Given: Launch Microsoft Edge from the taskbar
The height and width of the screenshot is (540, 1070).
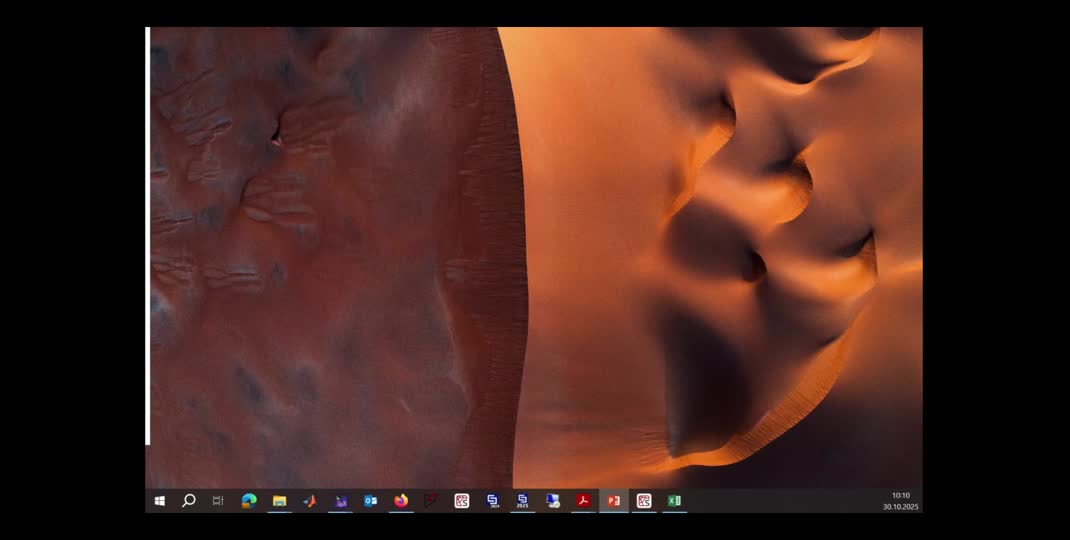Looking at the screenshot, I should pyautogui.click(x=249, y=501).
